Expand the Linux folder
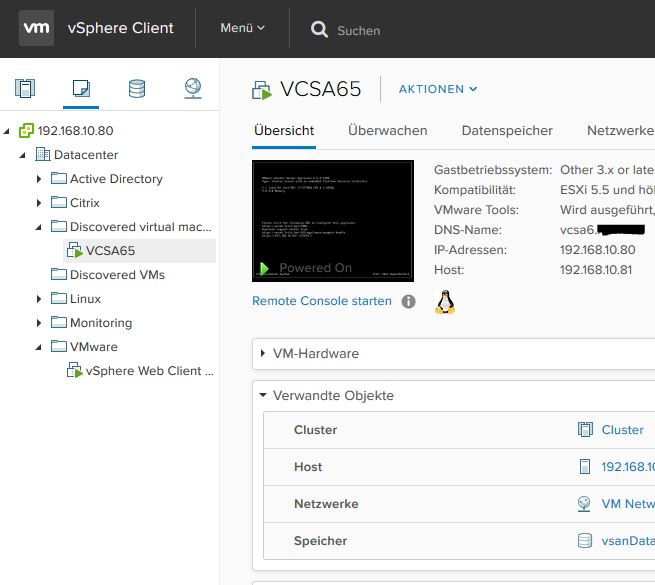The image size is (655, 585). (39, 299)
